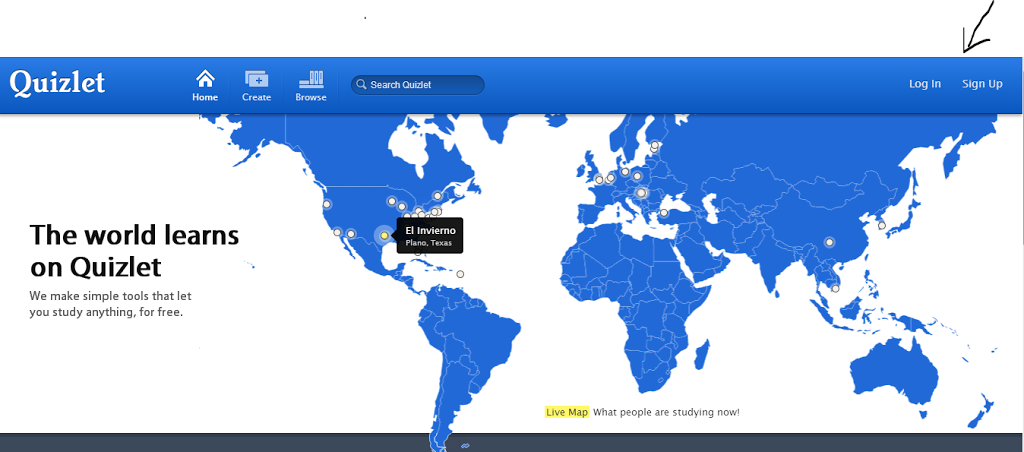1024x452 pixels.
Task: Click the magnifier icon in search box
Action: tap(361, 85)
